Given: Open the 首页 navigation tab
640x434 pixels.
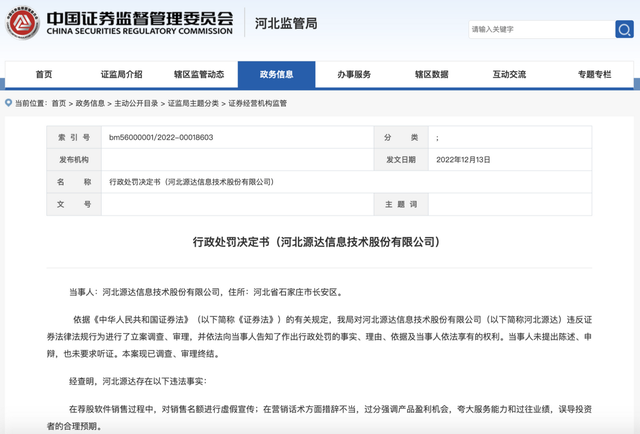Looking at the screenshot, I should pos(44,74).
